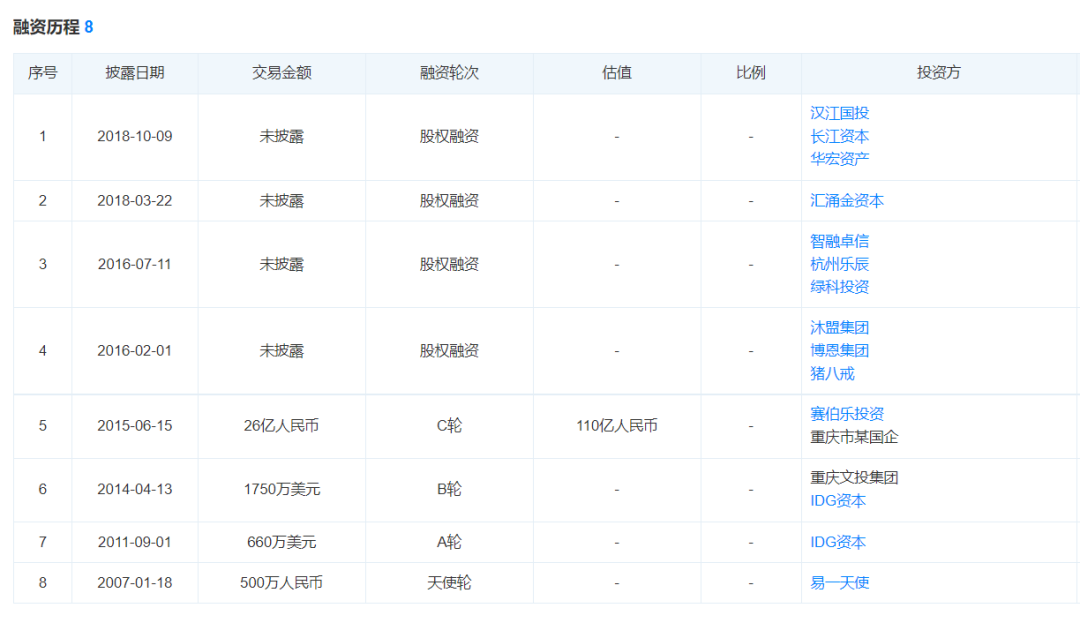The height and width of the screenshot is (623, 1080).
Task: Open the 智融卓信 investor link
Action: click(x=839, y=241)
